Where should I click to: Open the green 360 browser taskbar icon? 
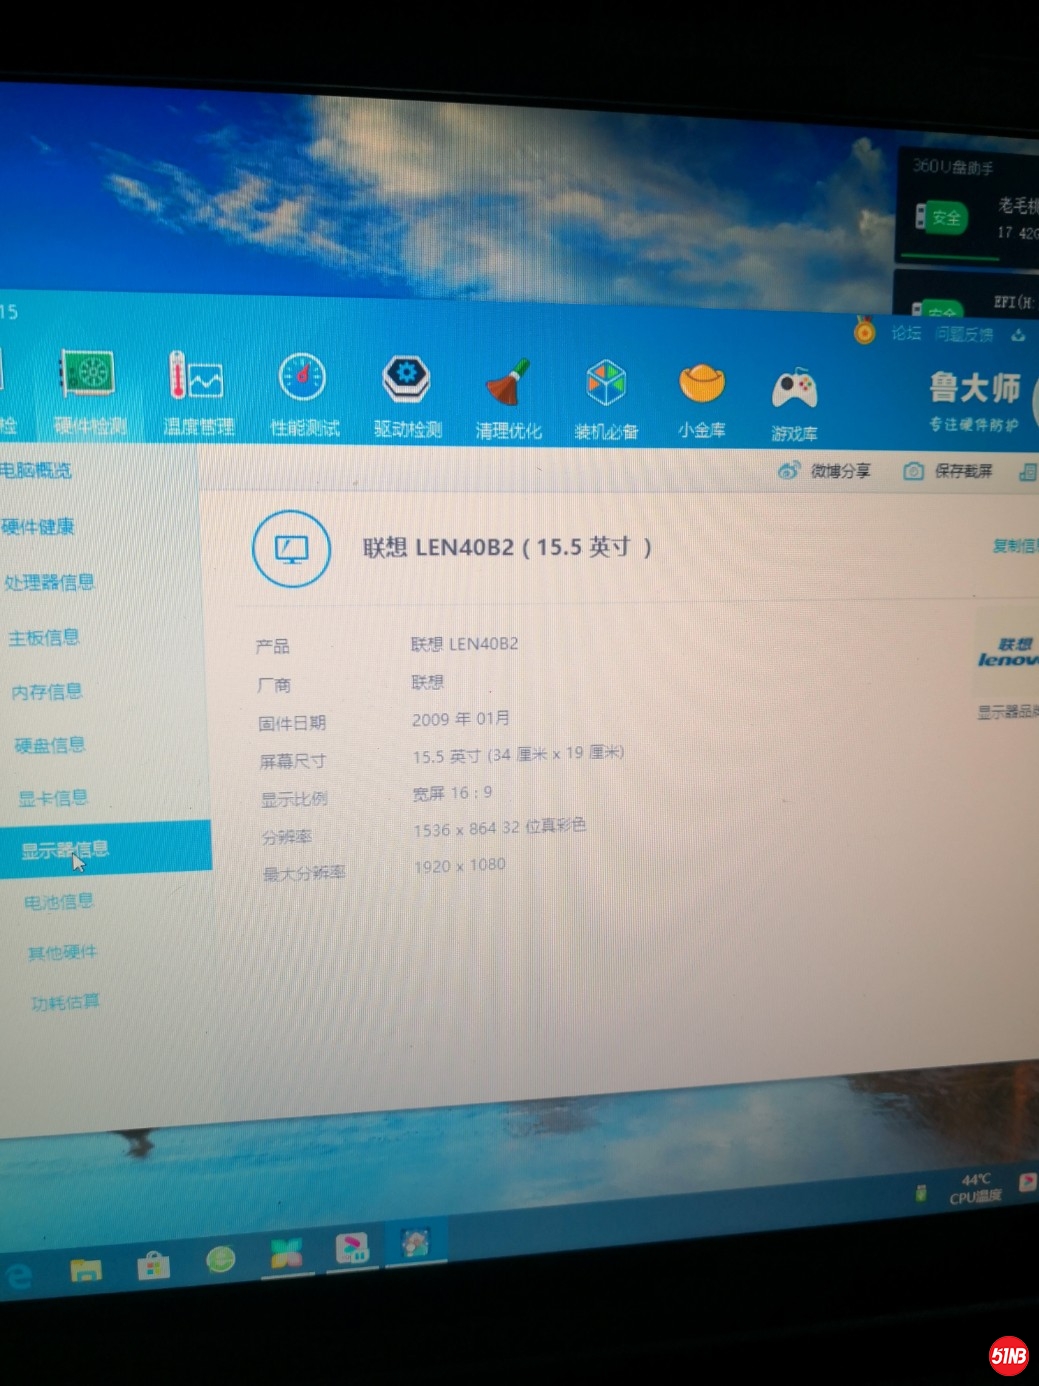pos(220,1259)
